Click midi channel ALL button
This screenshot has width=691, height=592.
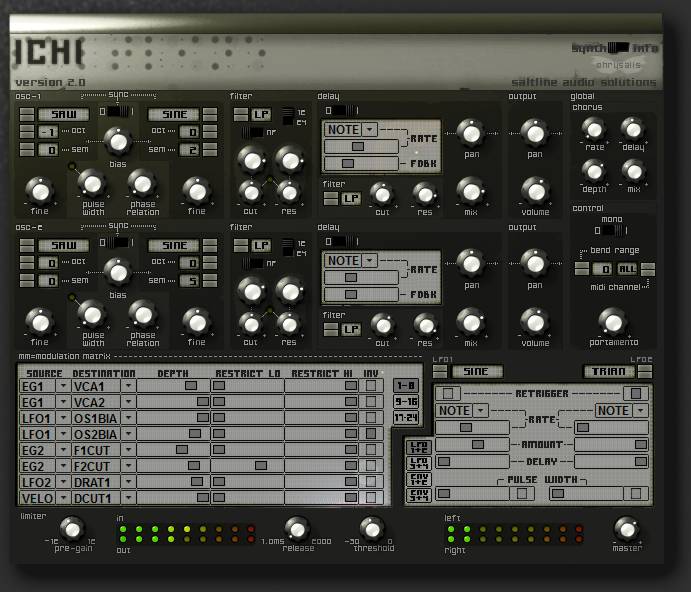tap(627, 268)
